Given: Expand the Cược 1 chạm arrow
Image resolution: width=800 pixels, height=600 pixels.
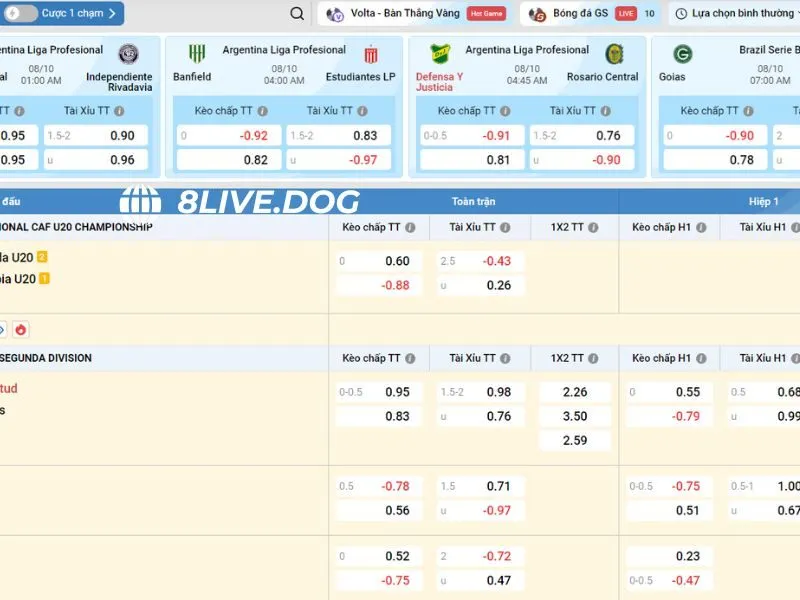Looking at the screenshot, I should click(112, 14).
